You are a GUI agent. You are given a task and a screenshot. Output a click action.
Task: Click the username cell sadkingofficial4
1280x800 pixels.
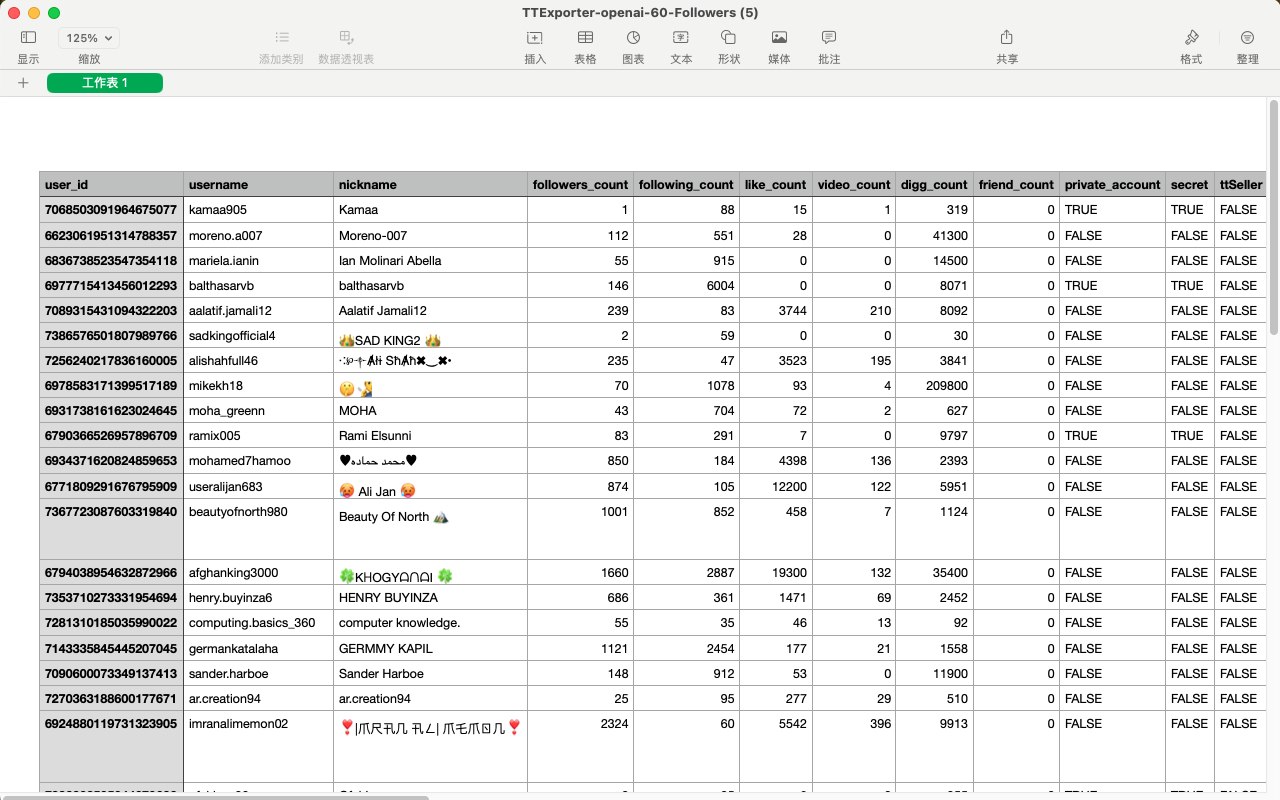tap(259, 336)
